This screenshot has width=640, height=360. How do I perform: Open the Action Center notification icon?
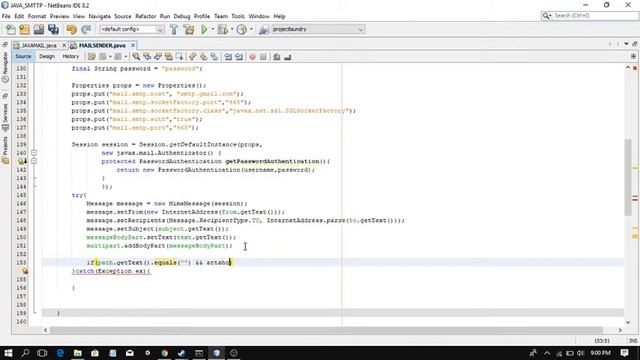tap(624, 353)
